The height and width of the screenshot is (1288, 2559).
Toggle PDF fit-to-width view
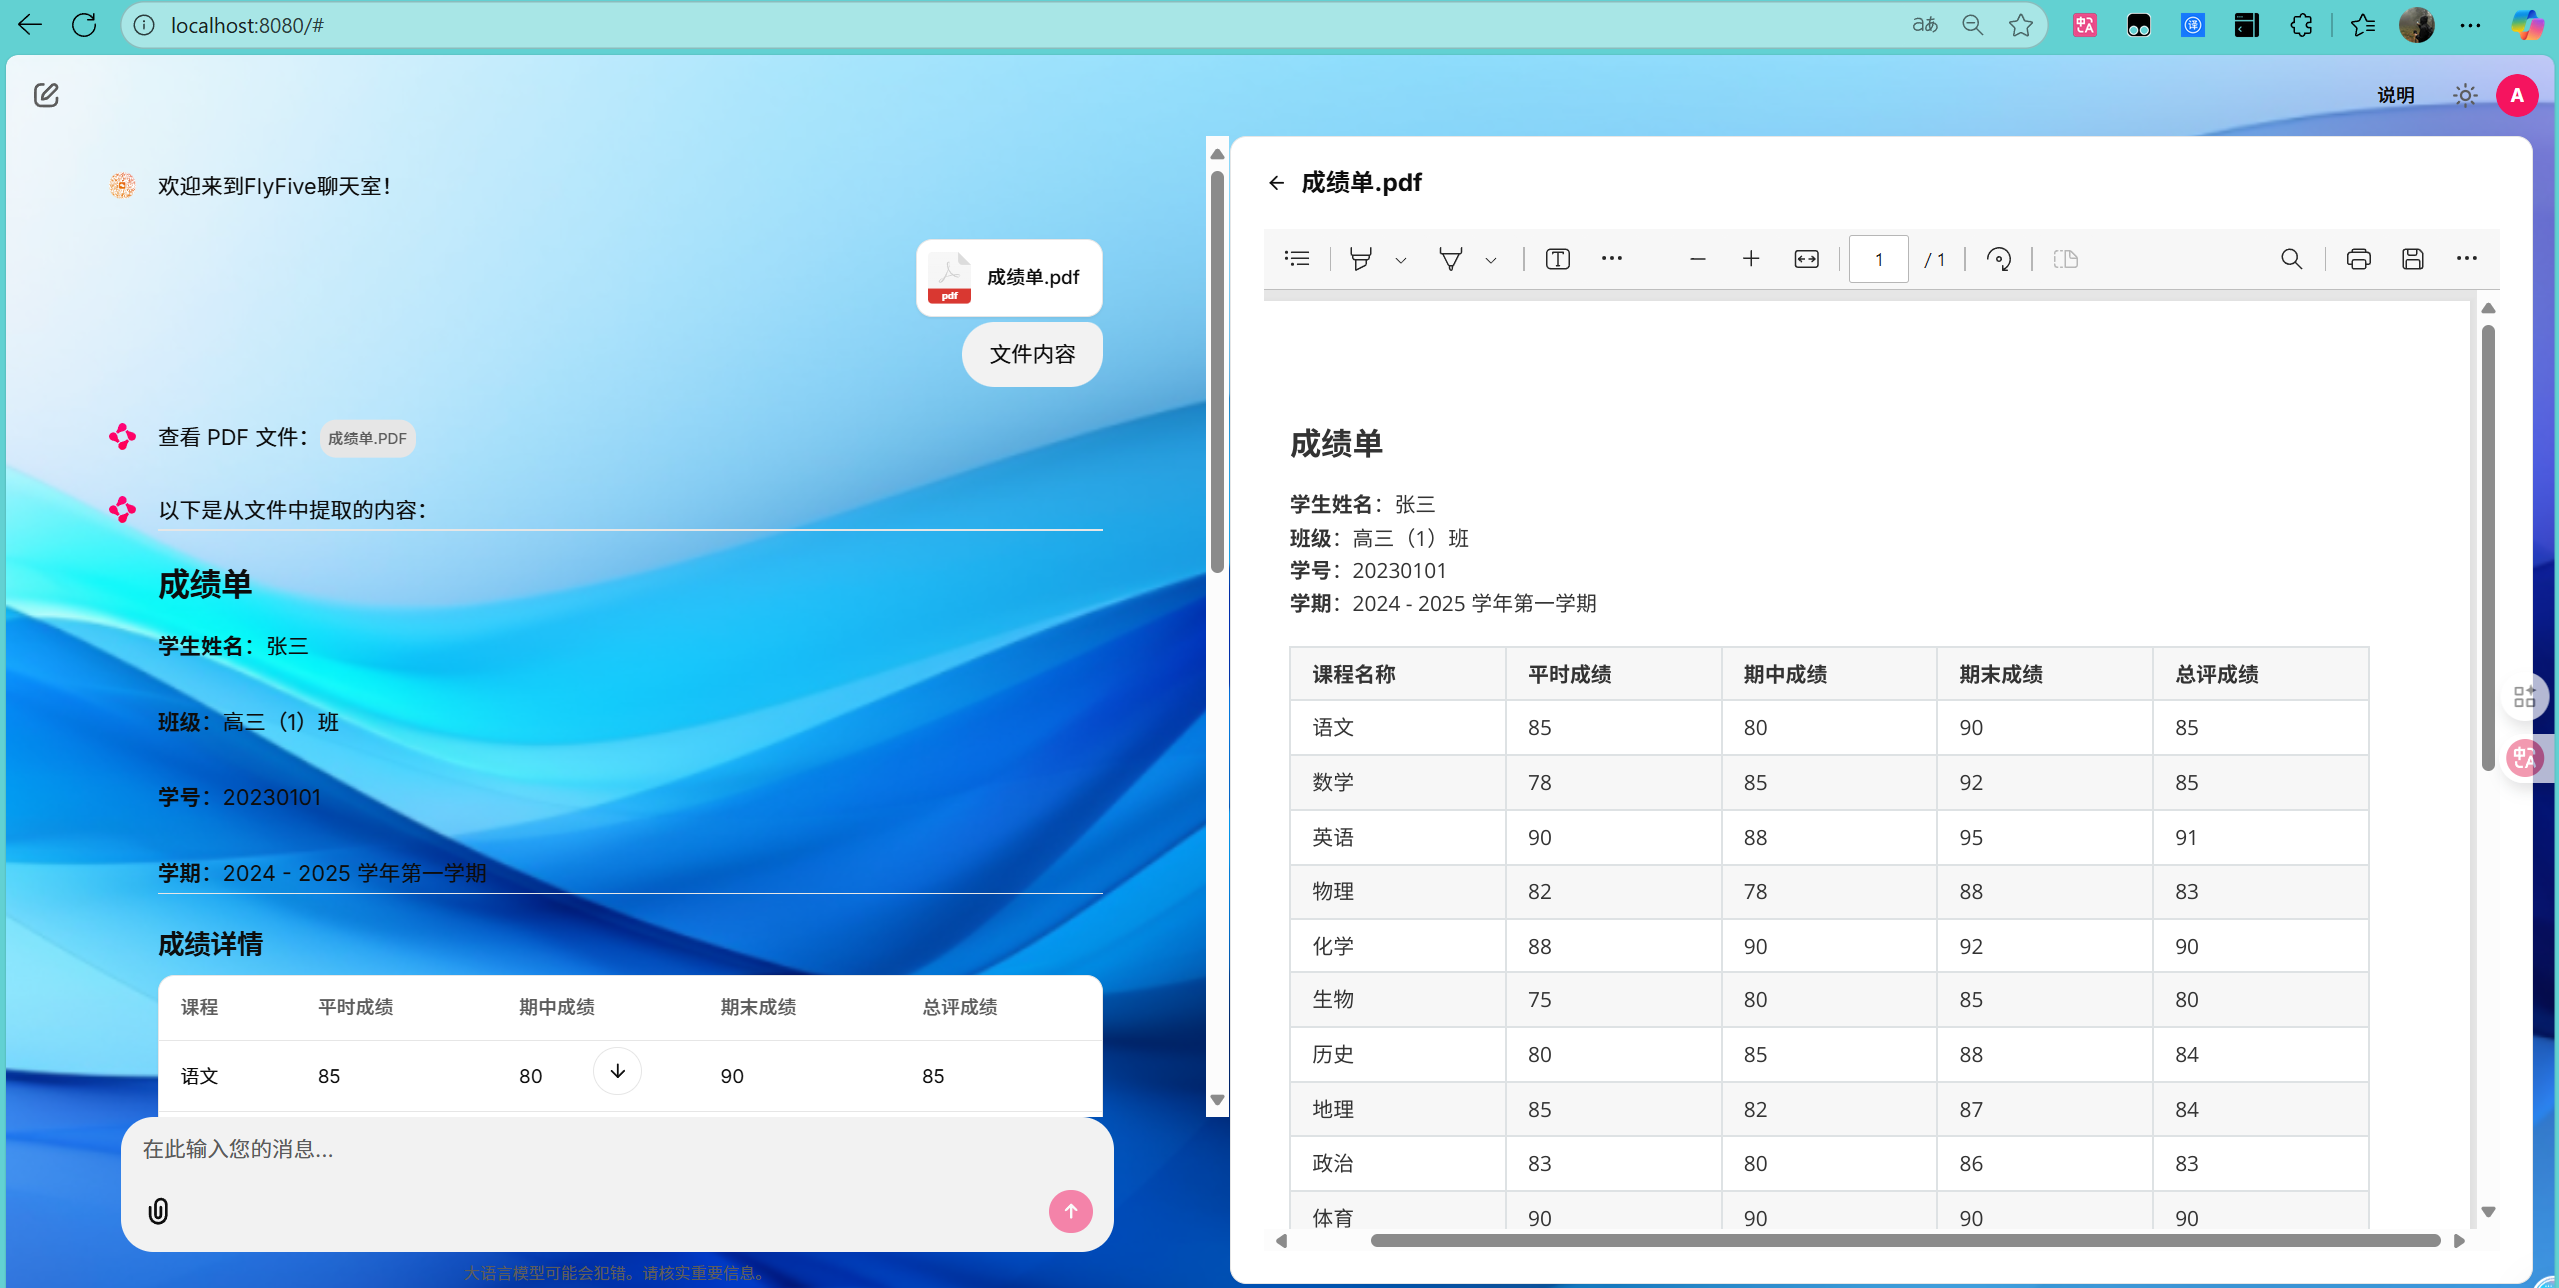click(1806, 259)
